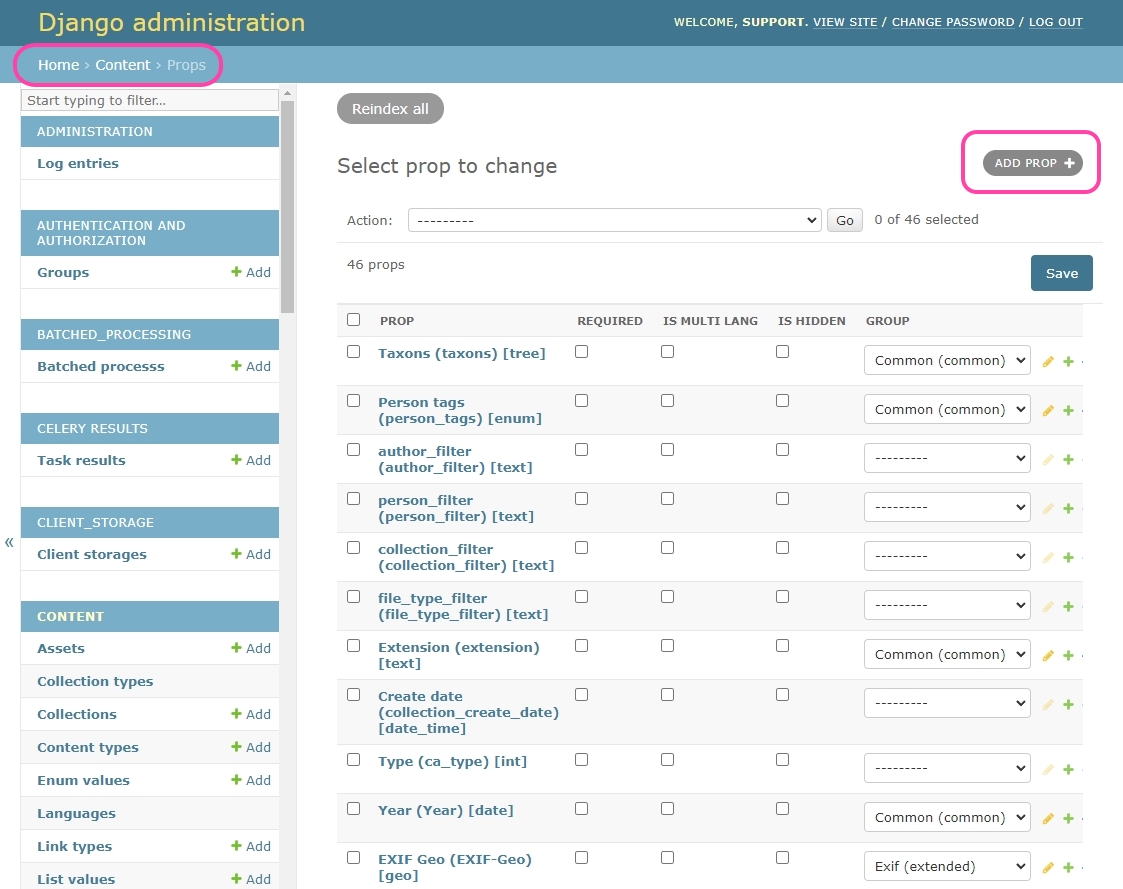Open the Group dropdown for EXIF Geo

click(x=947, y=866)
